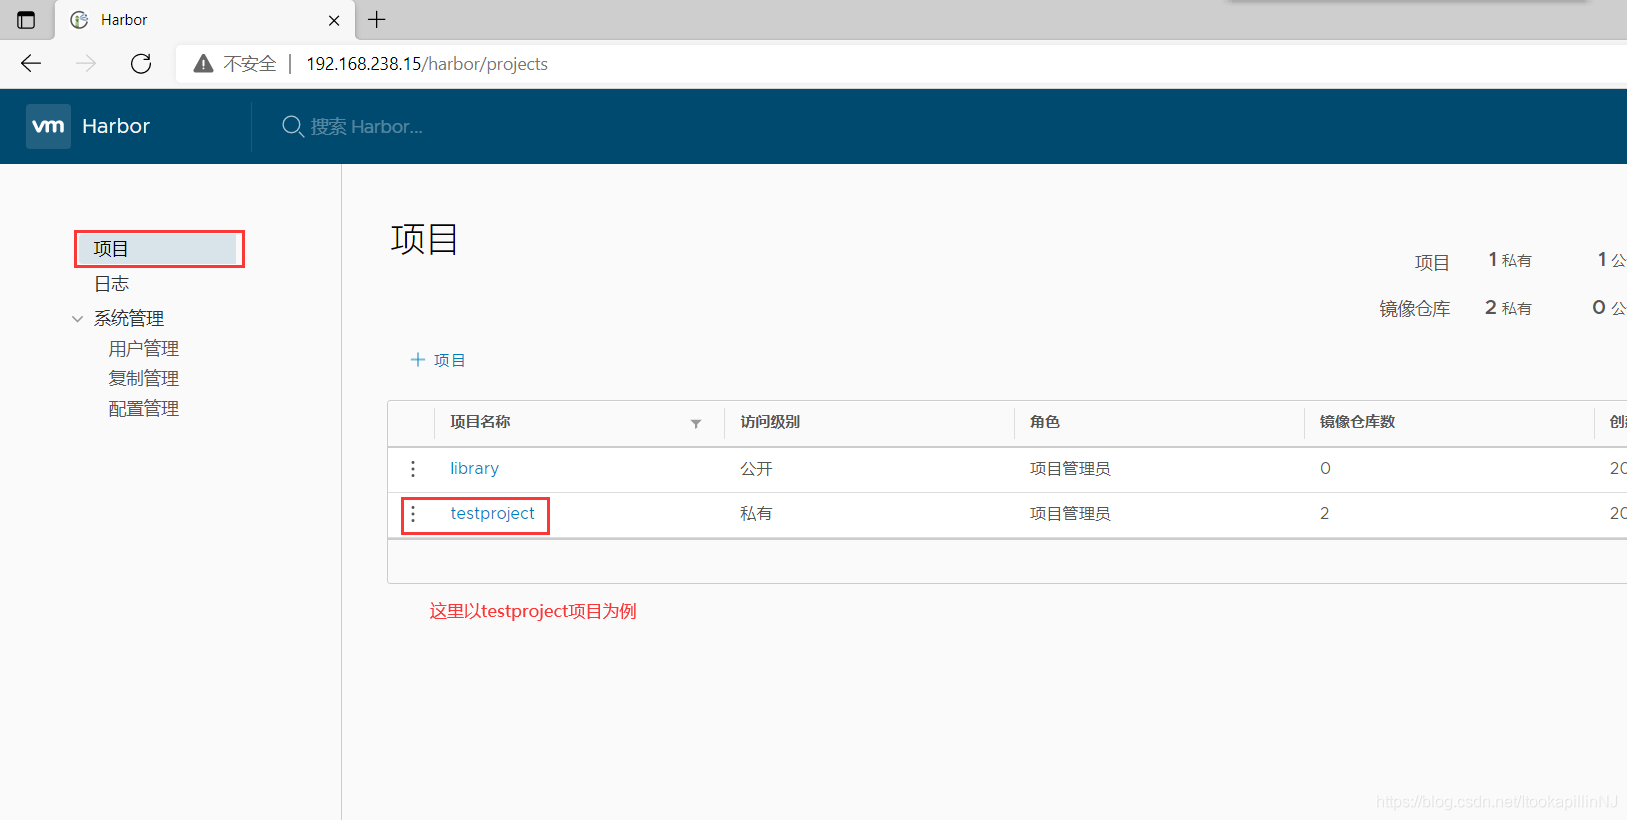Click repository count 2 for testproject
Viewport: 1627px width, 820px height.
coord(1325,513)
